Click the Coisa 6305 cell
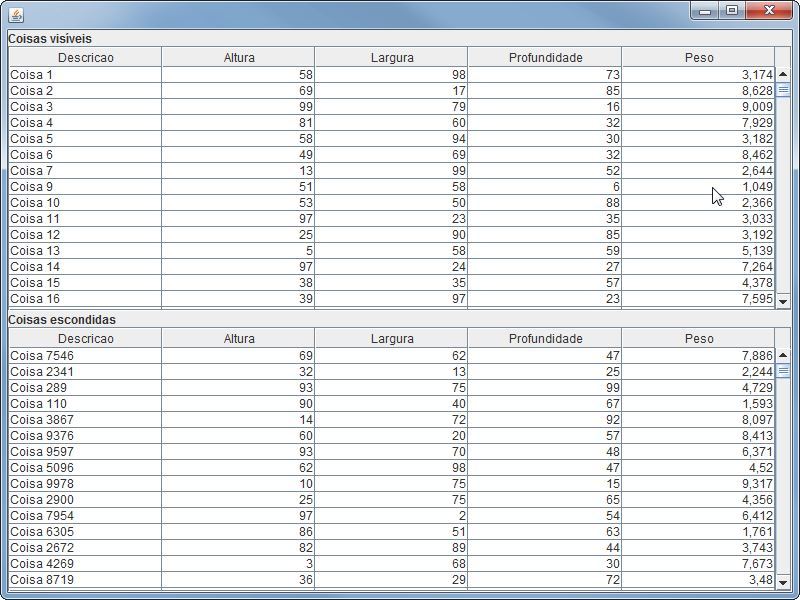This screenshot has width=800, height=600. tap(85, 532)
